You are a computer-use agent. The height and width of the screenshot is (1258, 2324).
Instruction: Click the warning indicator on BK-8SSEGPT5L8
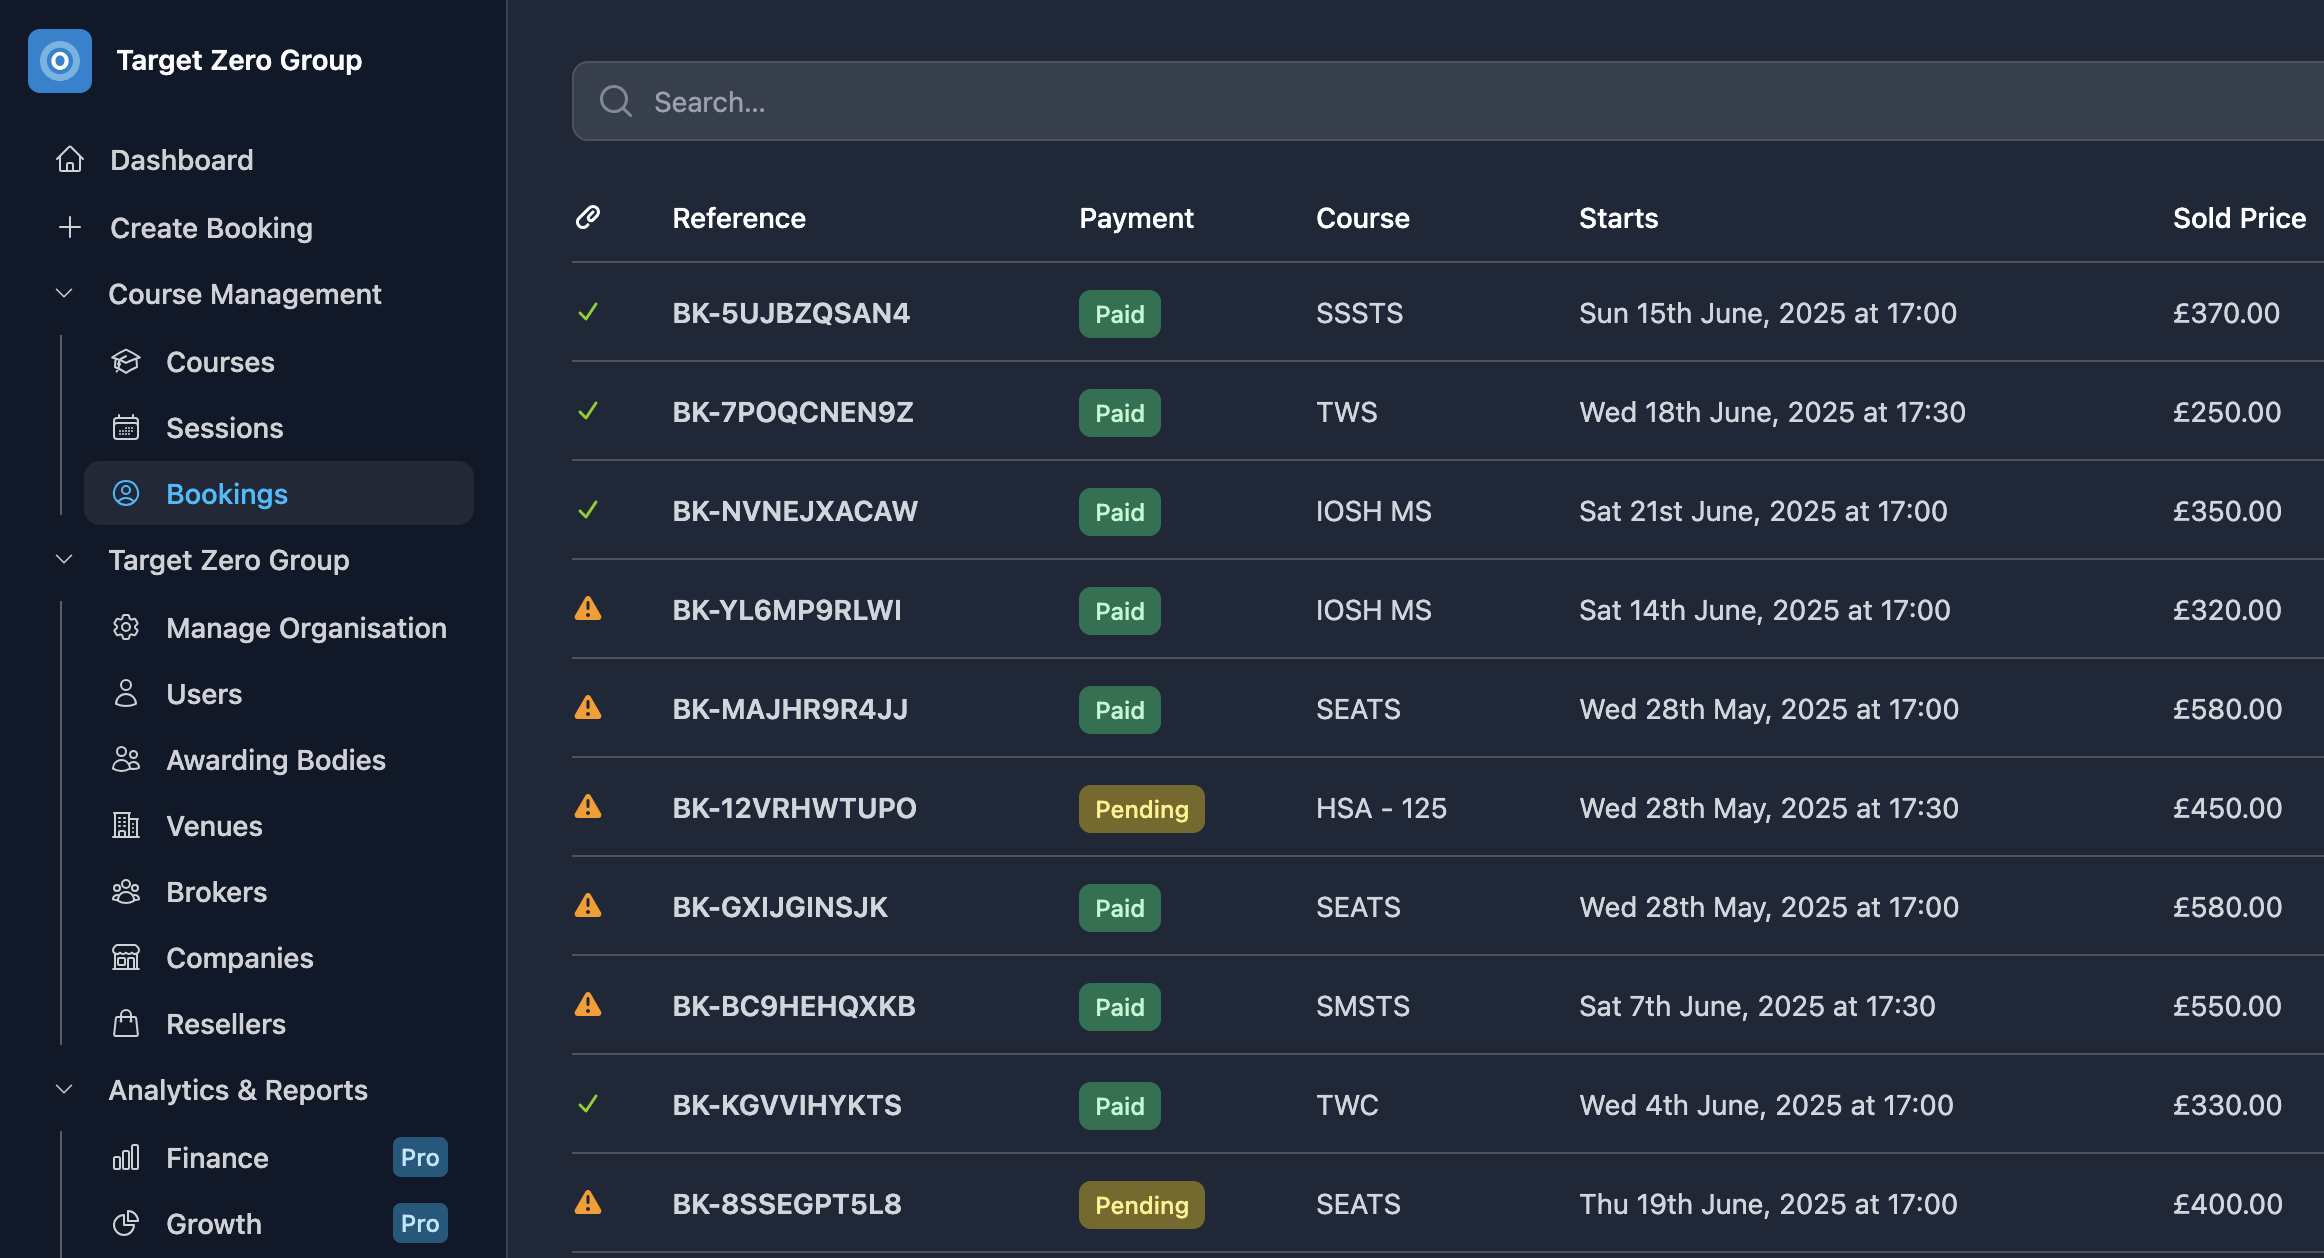(588, 1204)
